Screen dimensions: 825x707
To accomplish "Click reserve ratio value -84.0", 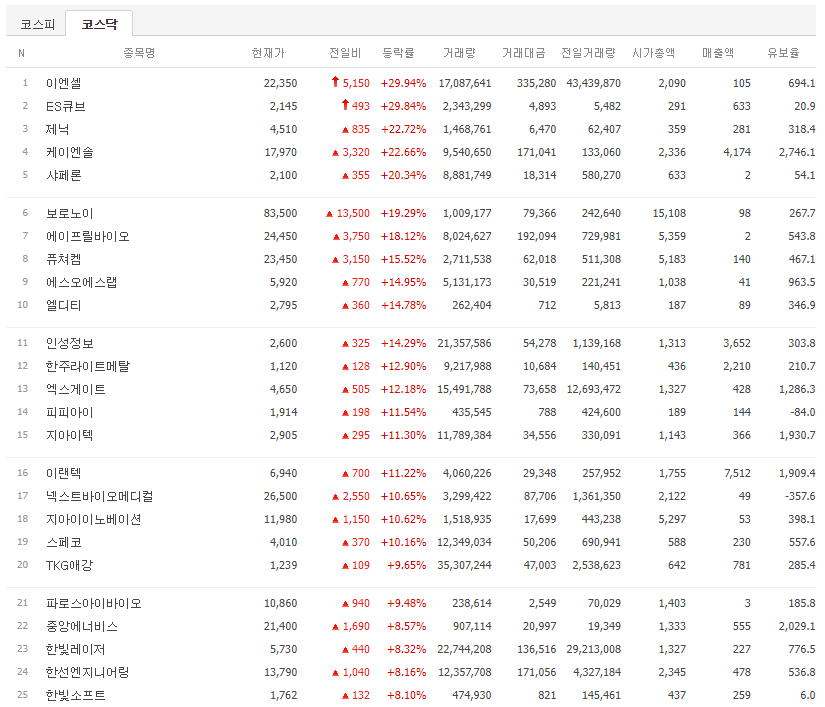I will tap(802, 412).
